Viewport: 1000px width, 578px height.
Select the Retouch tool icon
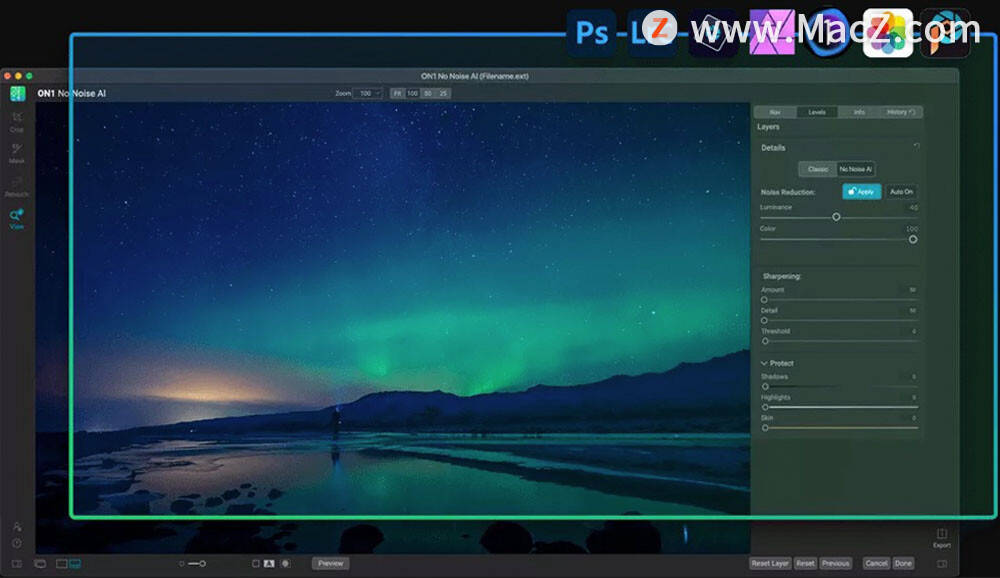pos(17,186)
